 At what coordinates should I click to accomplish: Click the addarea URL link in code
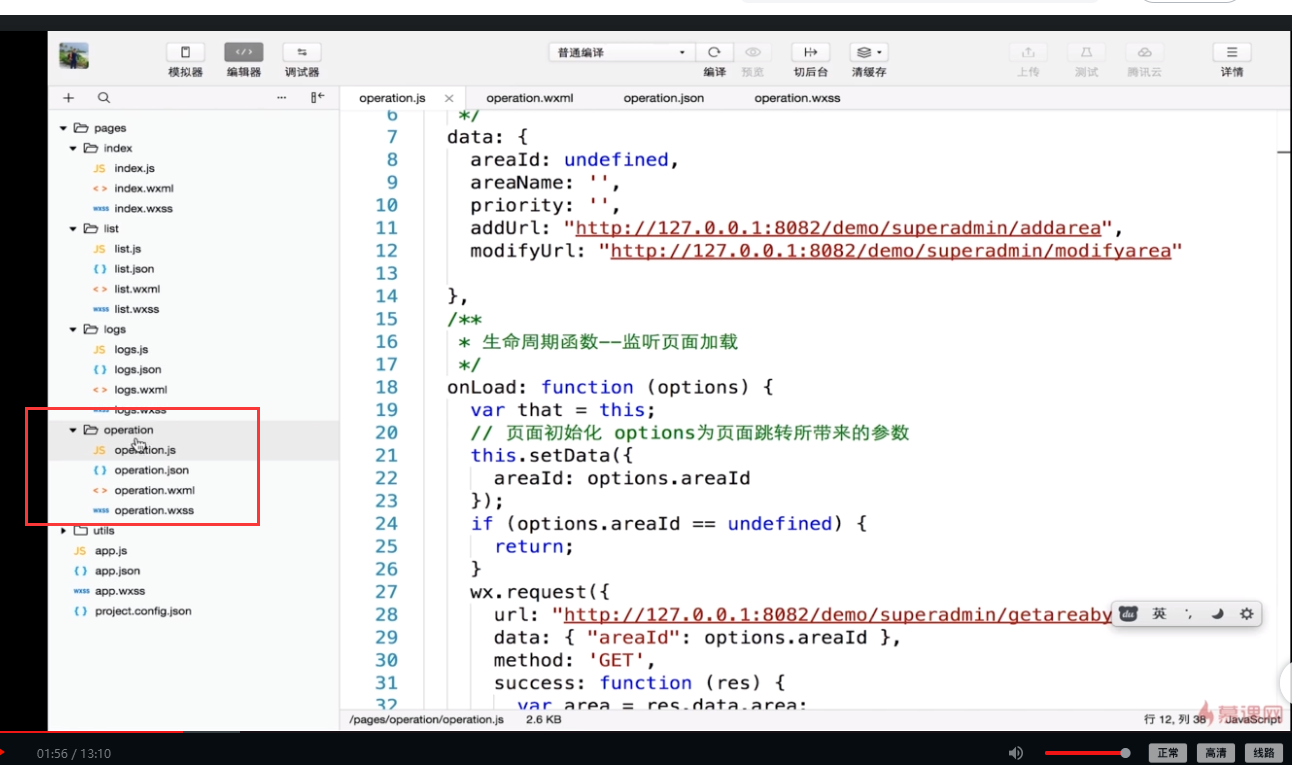pyautogui.click(x=839, y=228)
